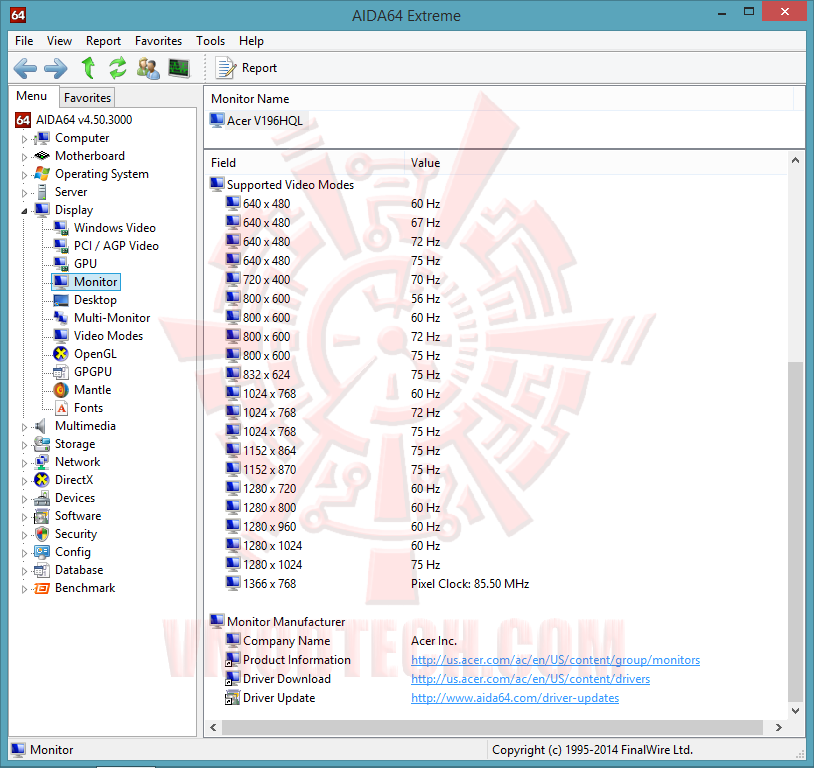Click the vertical scrollbar up arrow

(x=795, y=160)
